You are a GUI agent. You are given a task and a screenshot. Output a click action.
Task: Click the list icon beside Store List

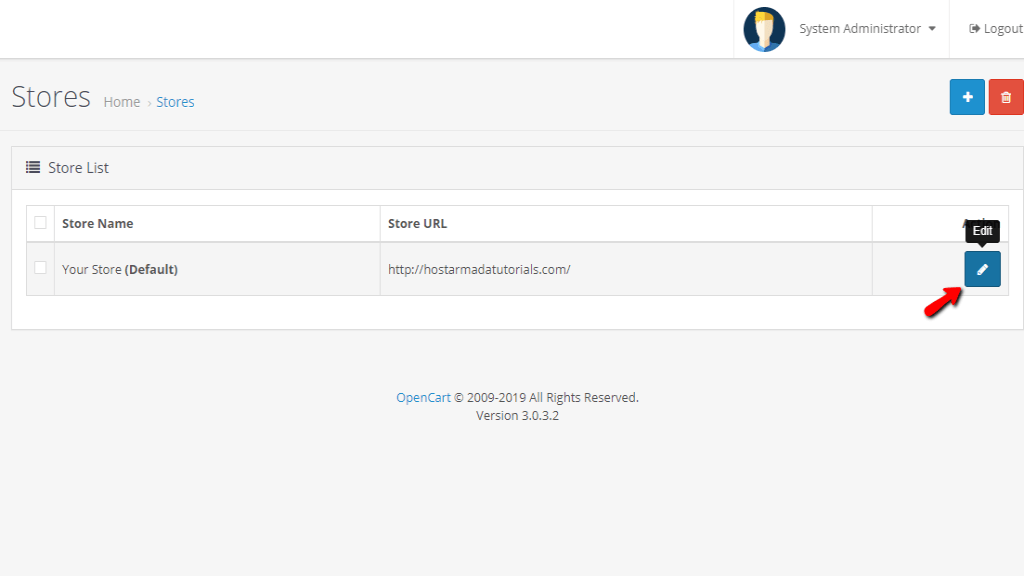pos(33,168)
